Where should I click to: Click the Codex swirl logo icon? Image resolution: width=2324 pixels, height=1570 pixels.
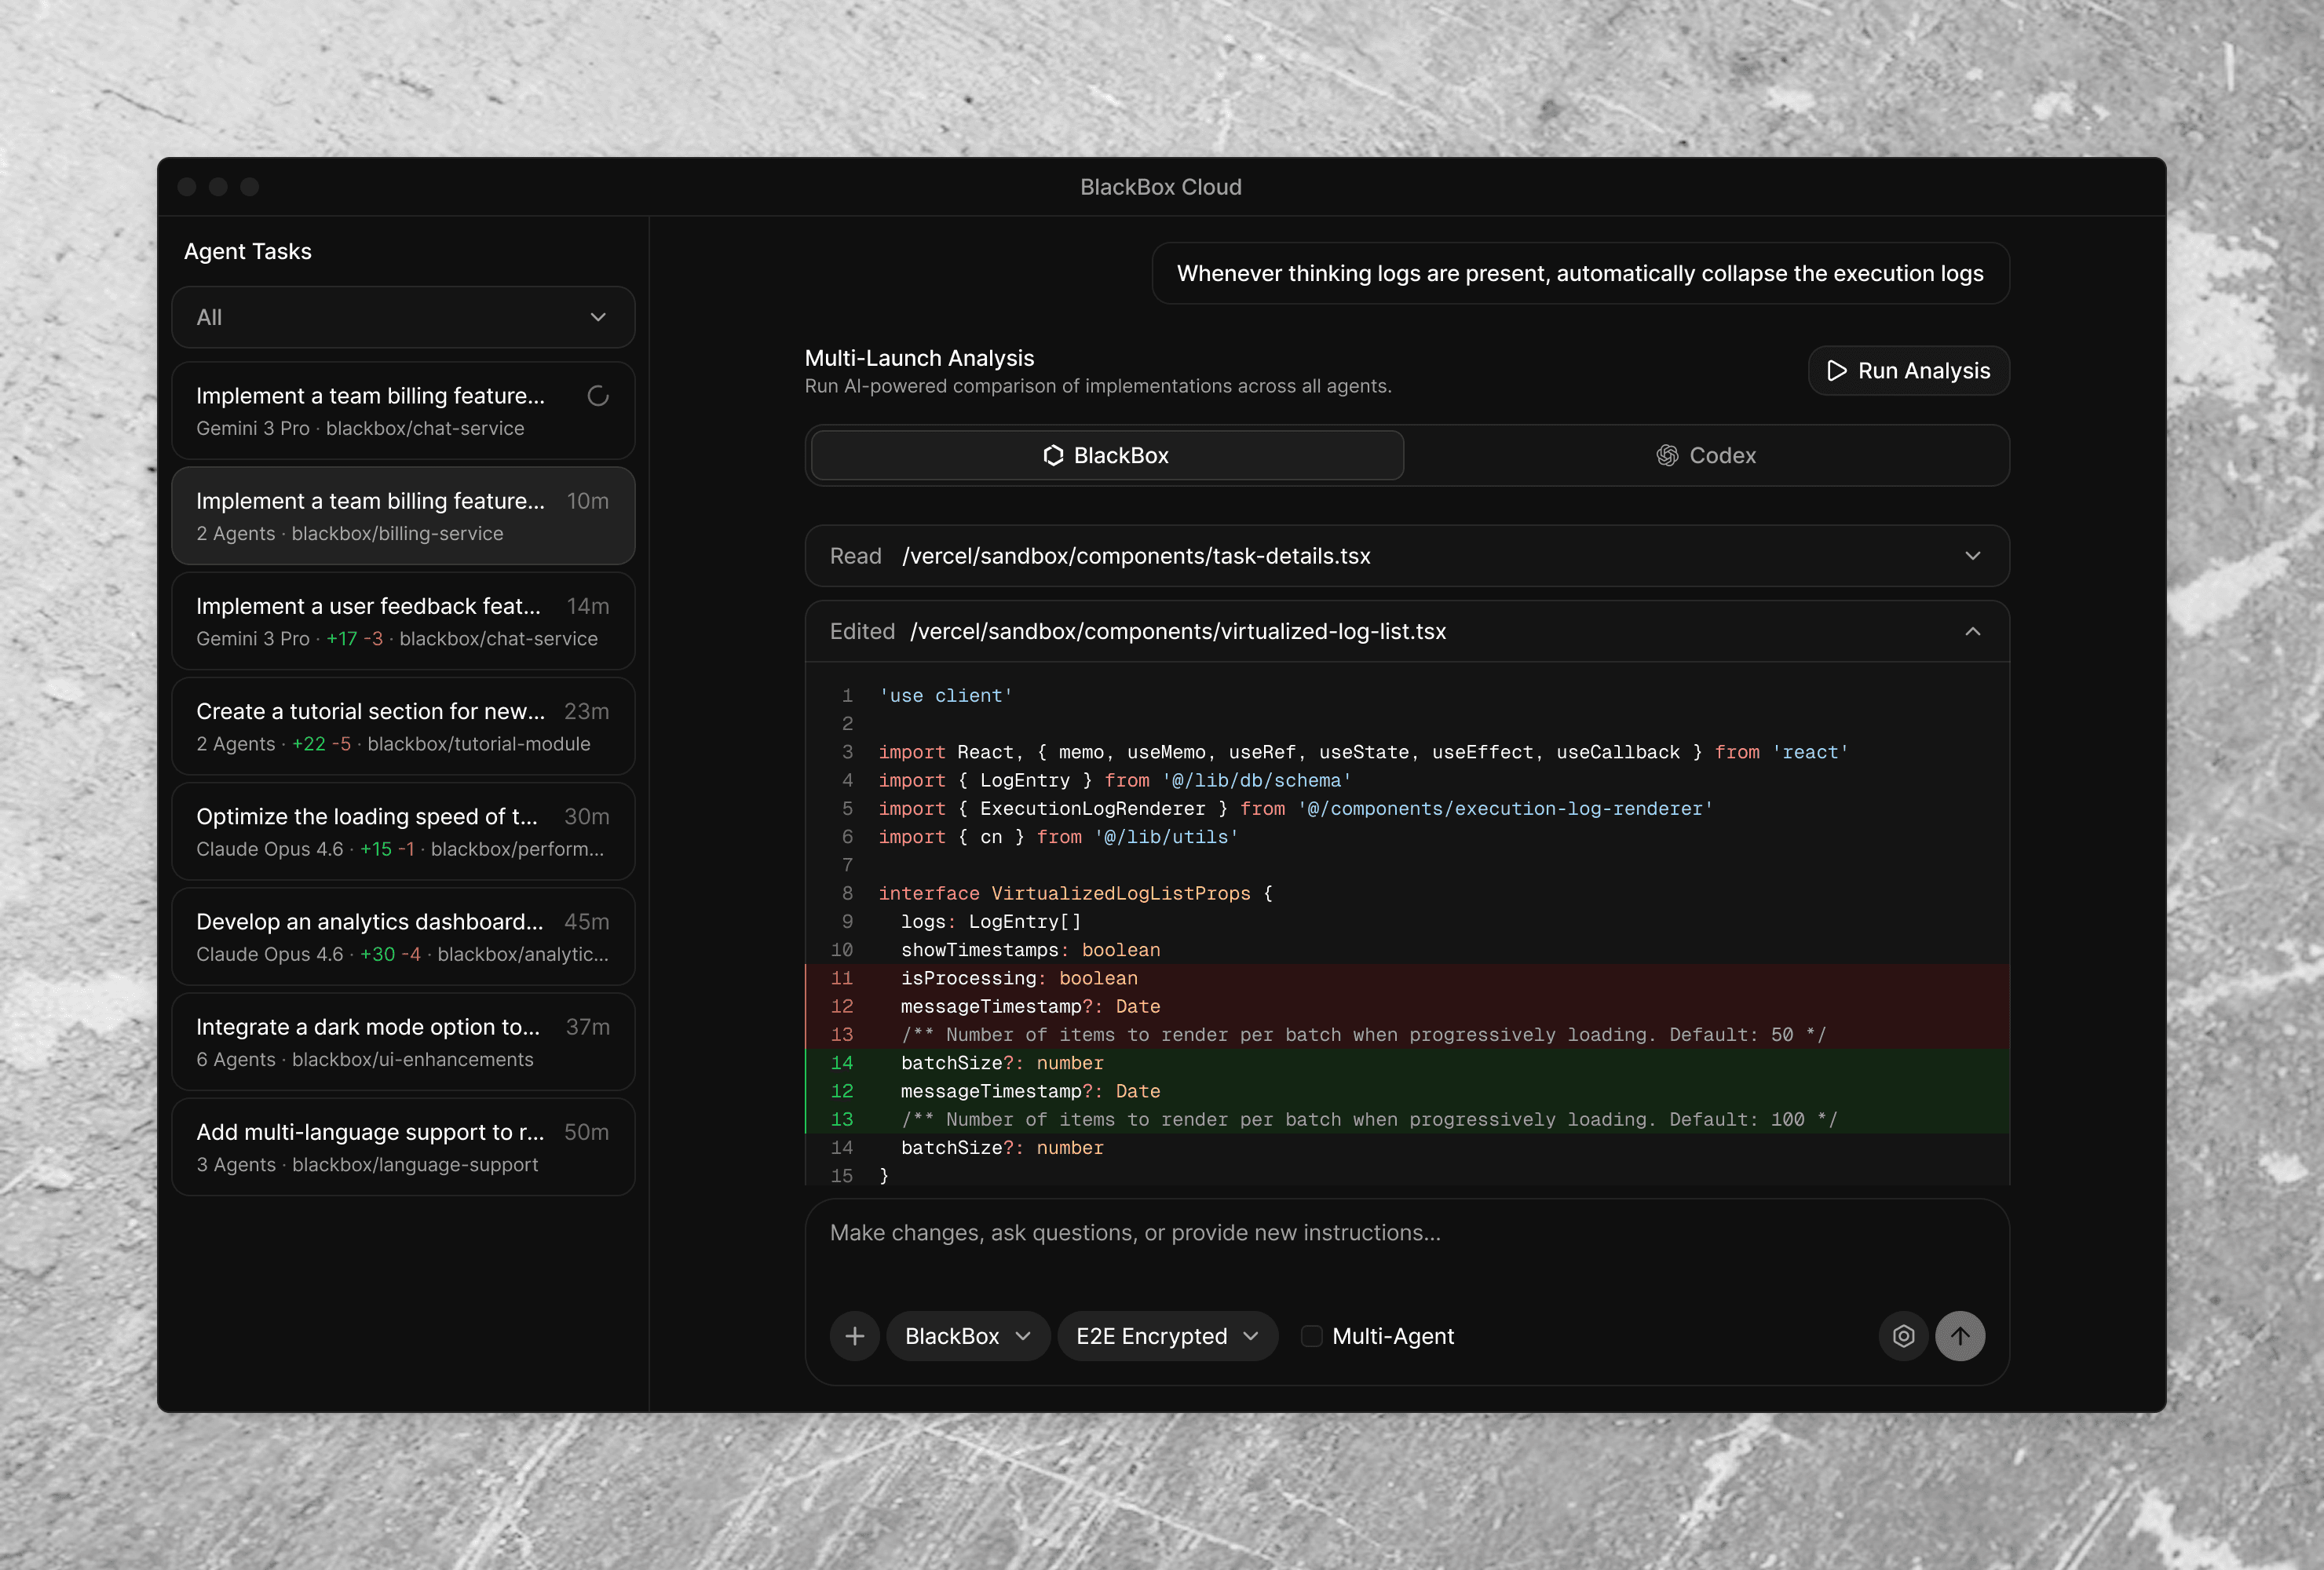point(1667,456)
